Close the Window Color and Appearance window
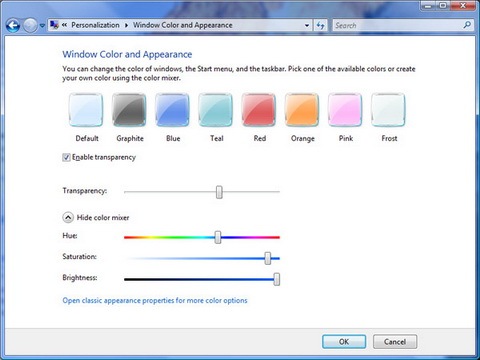Viewport: 480px width, 360px height. click(x=463, y=6)
